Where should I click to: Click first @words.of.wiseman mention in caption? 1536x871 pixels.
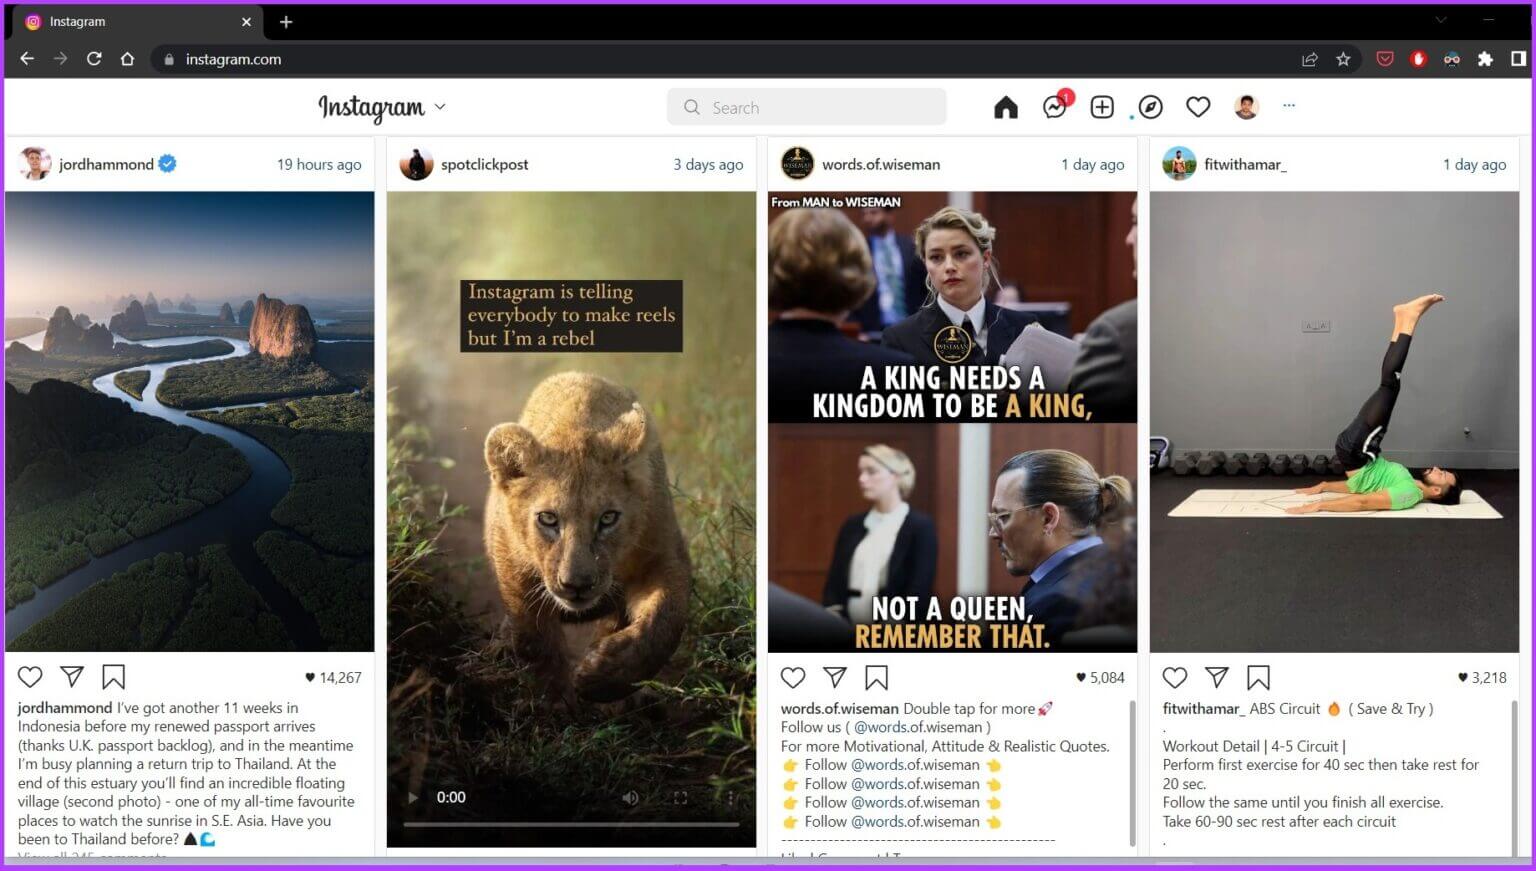tap(919, 727)
